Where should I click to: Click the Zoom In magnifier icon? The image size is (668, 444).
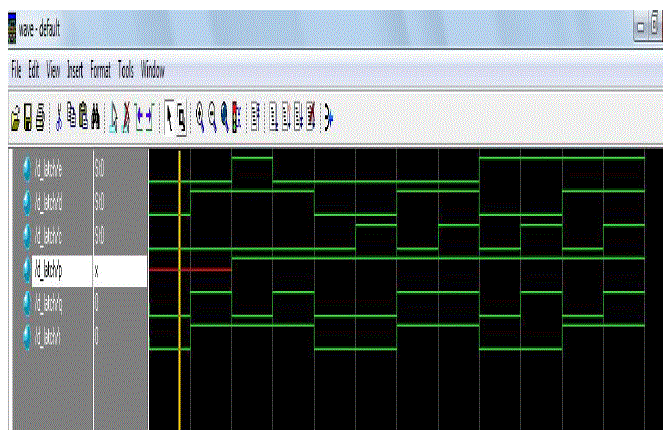coord(200,118)
